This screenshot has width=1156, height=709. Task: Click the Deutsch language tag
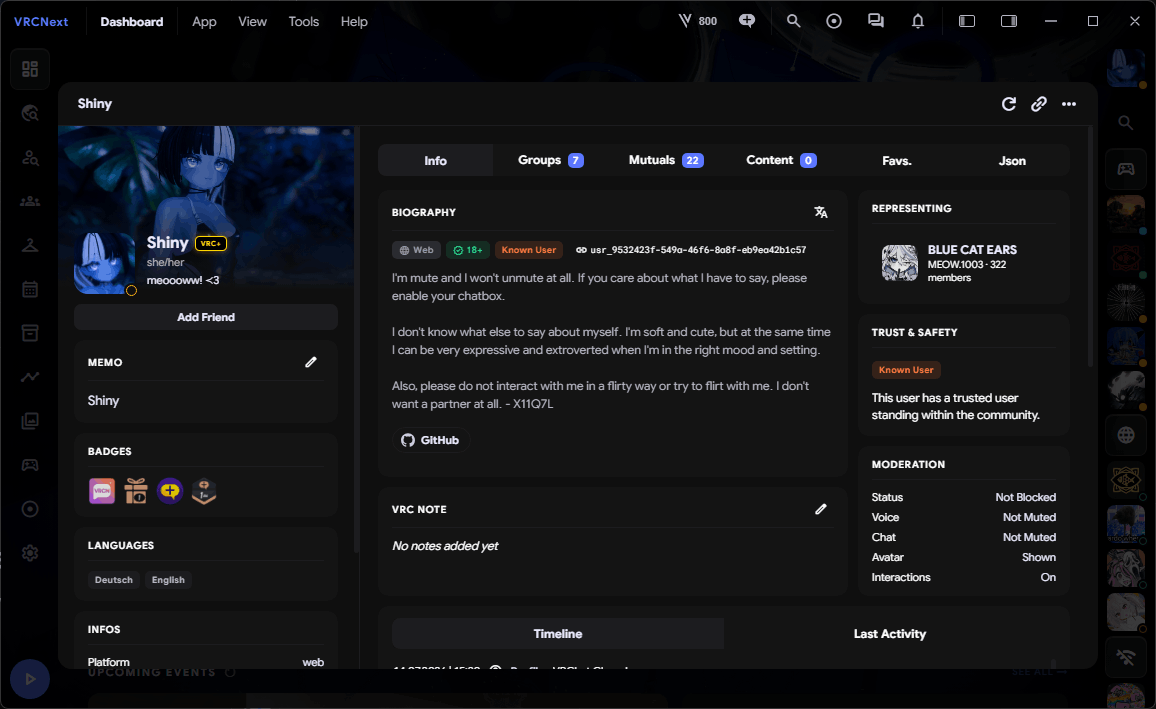coord(114,580)
